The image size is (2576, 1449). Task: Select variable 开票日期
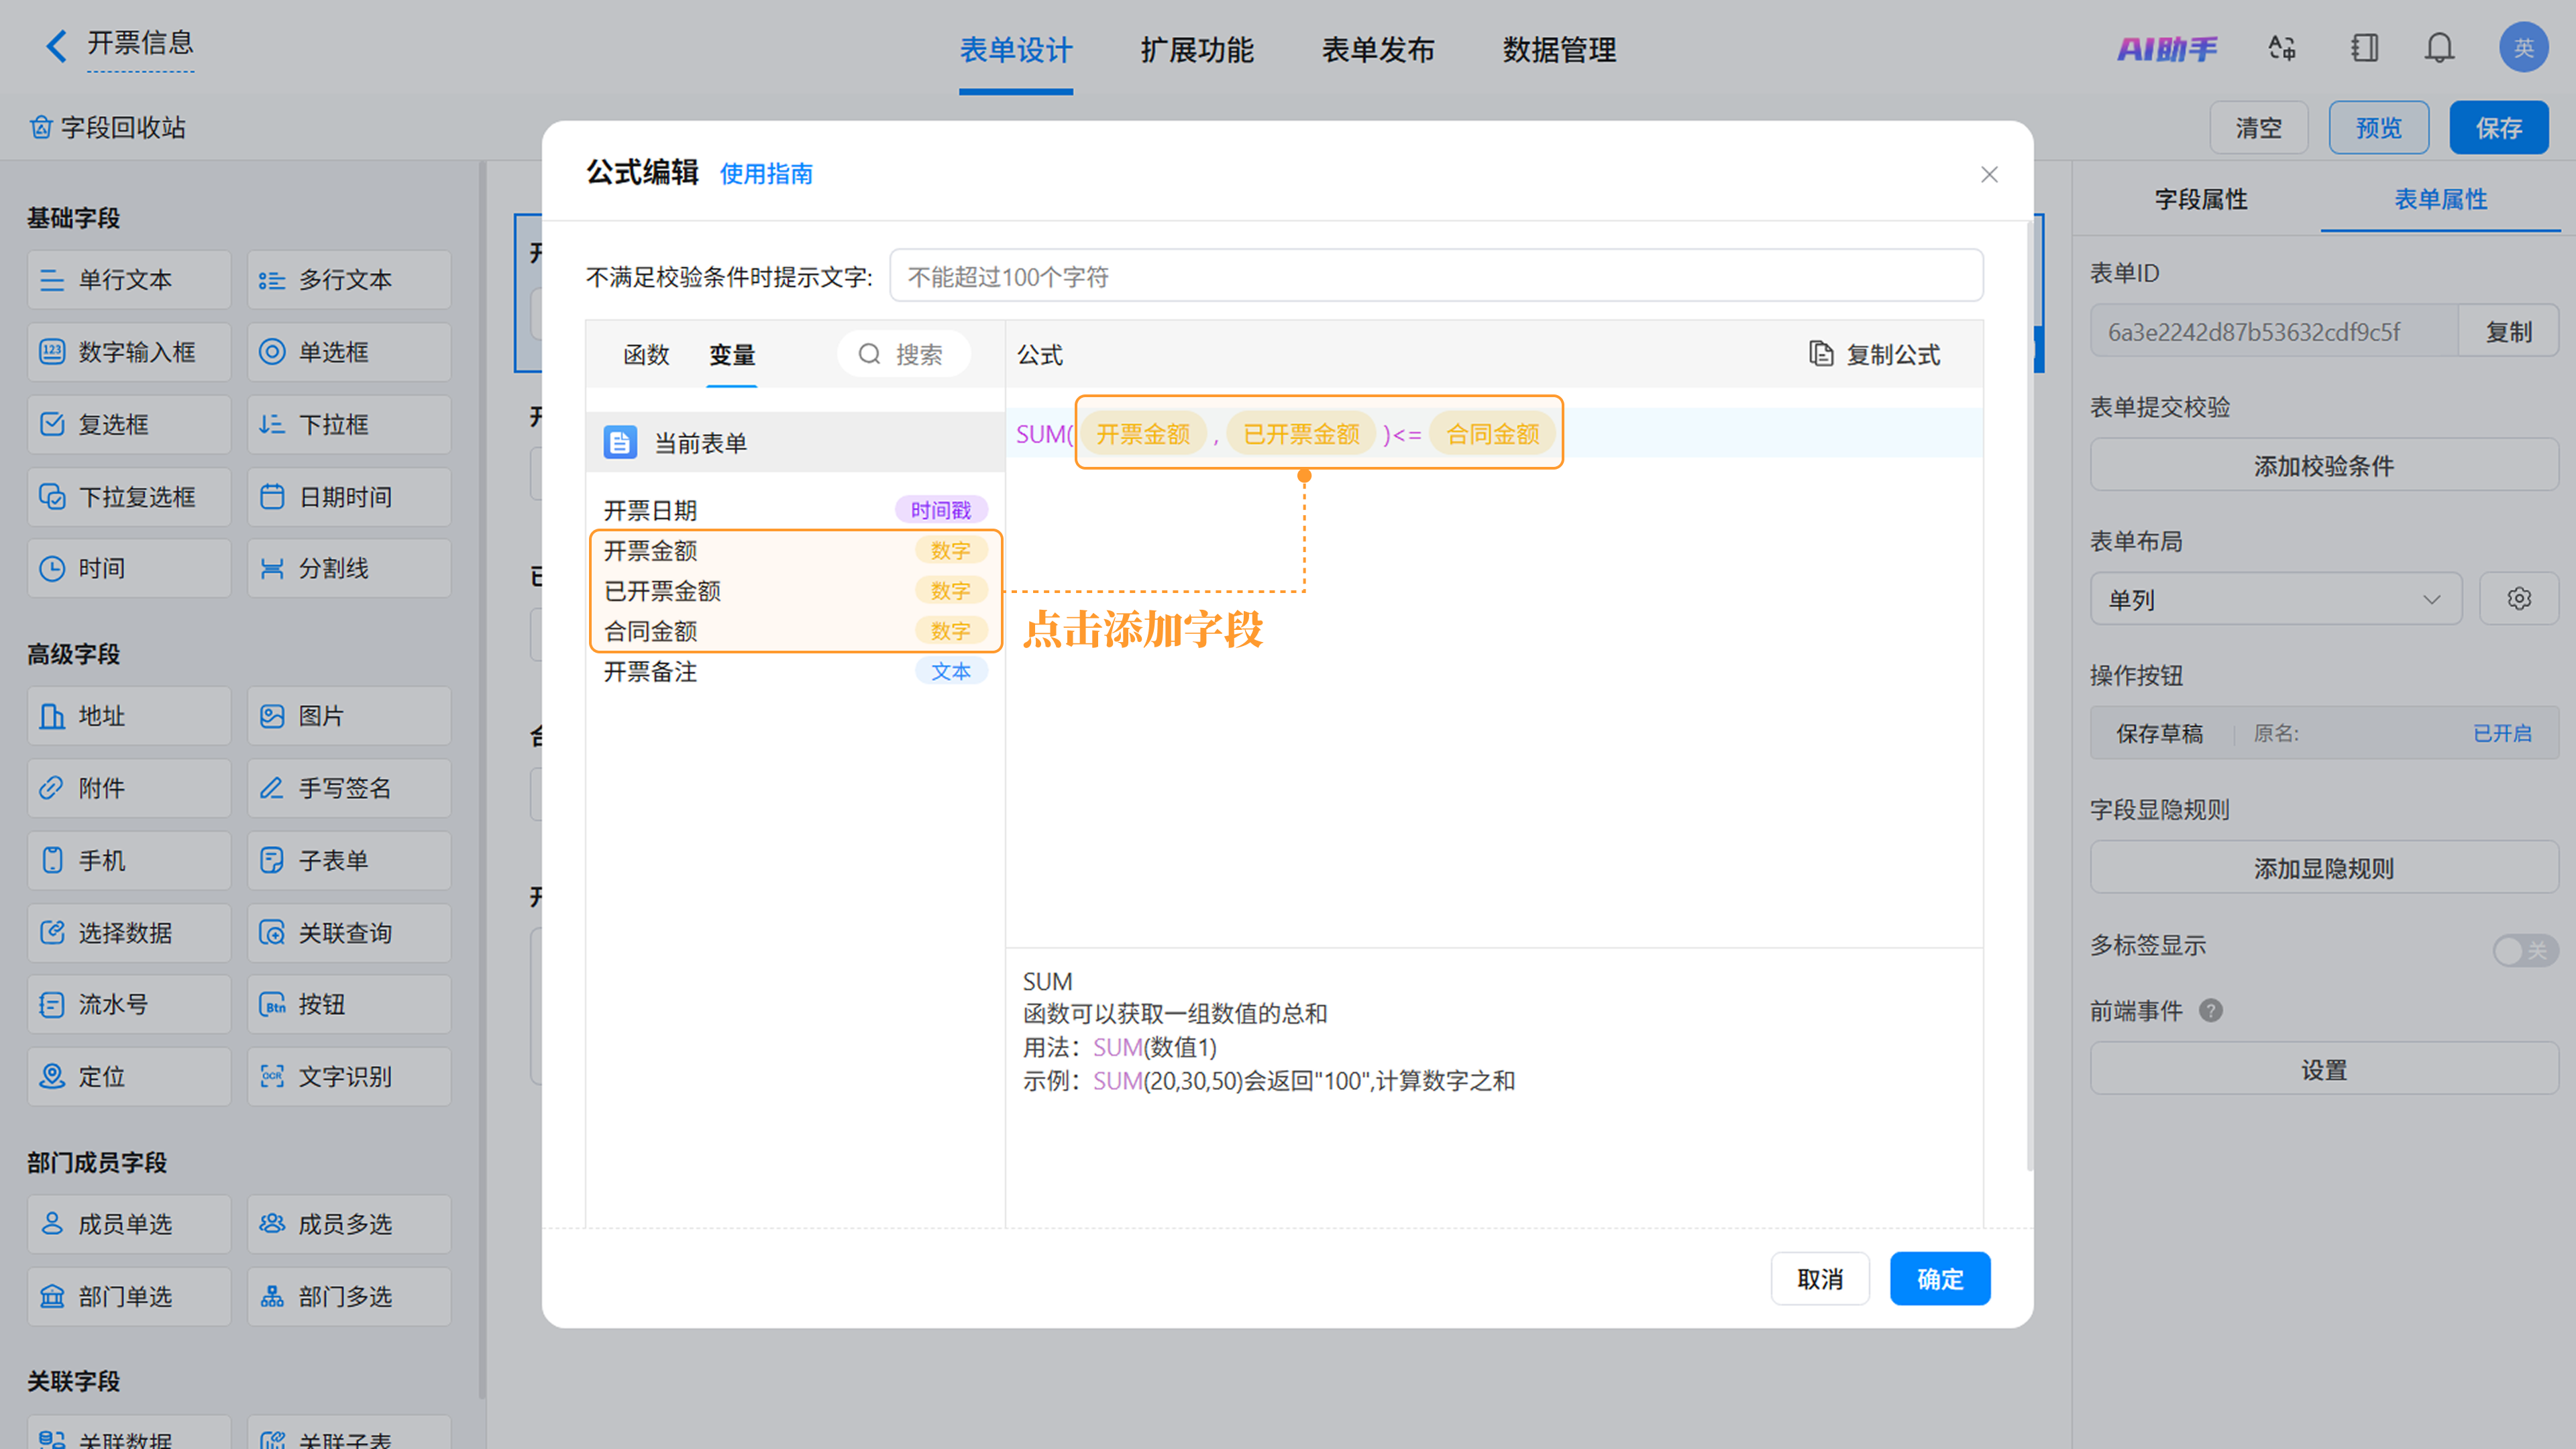coord(795,510)
